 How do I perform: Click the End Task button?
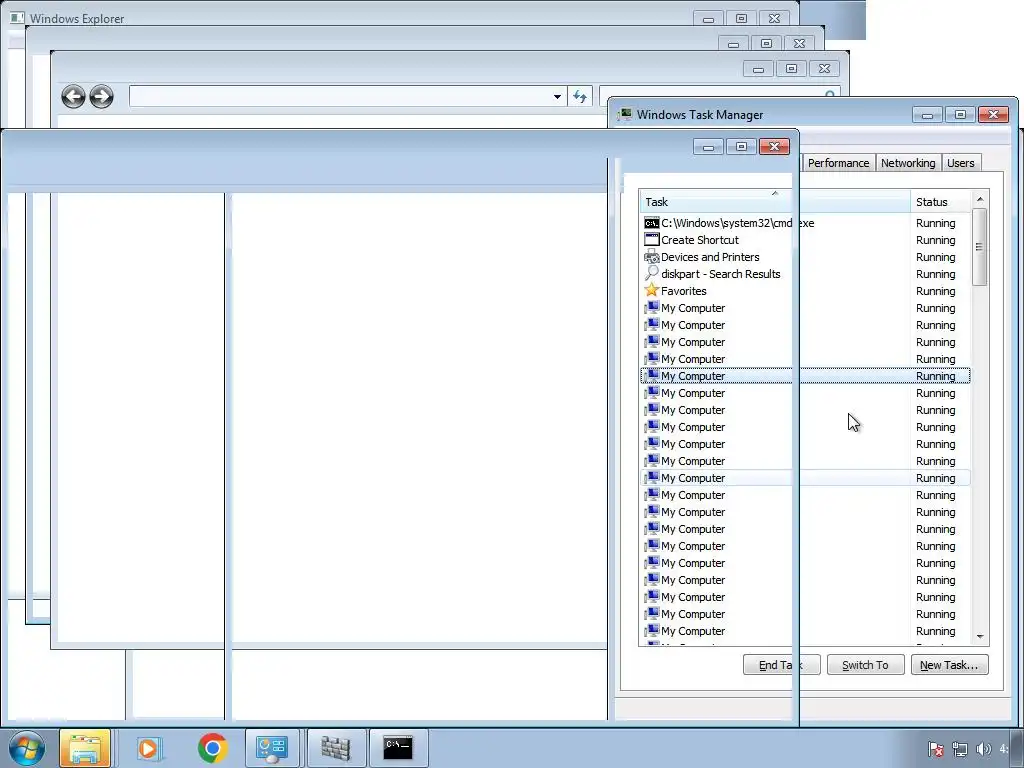click(781, 665)
